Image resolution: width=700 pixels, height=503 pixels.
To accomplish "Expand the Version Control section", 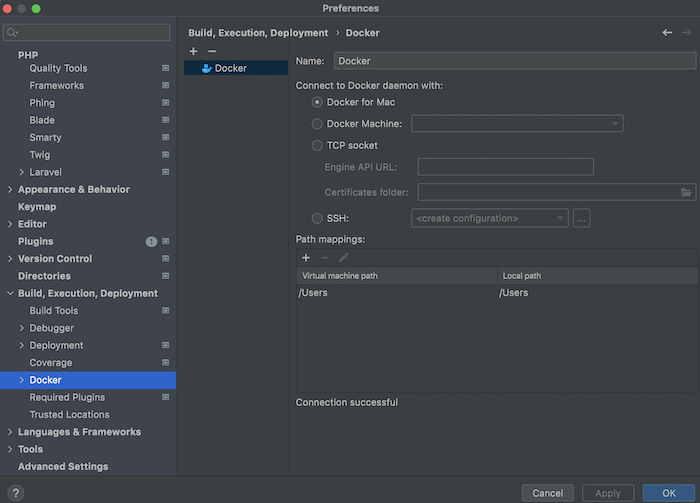I will [x=10, y=258].
